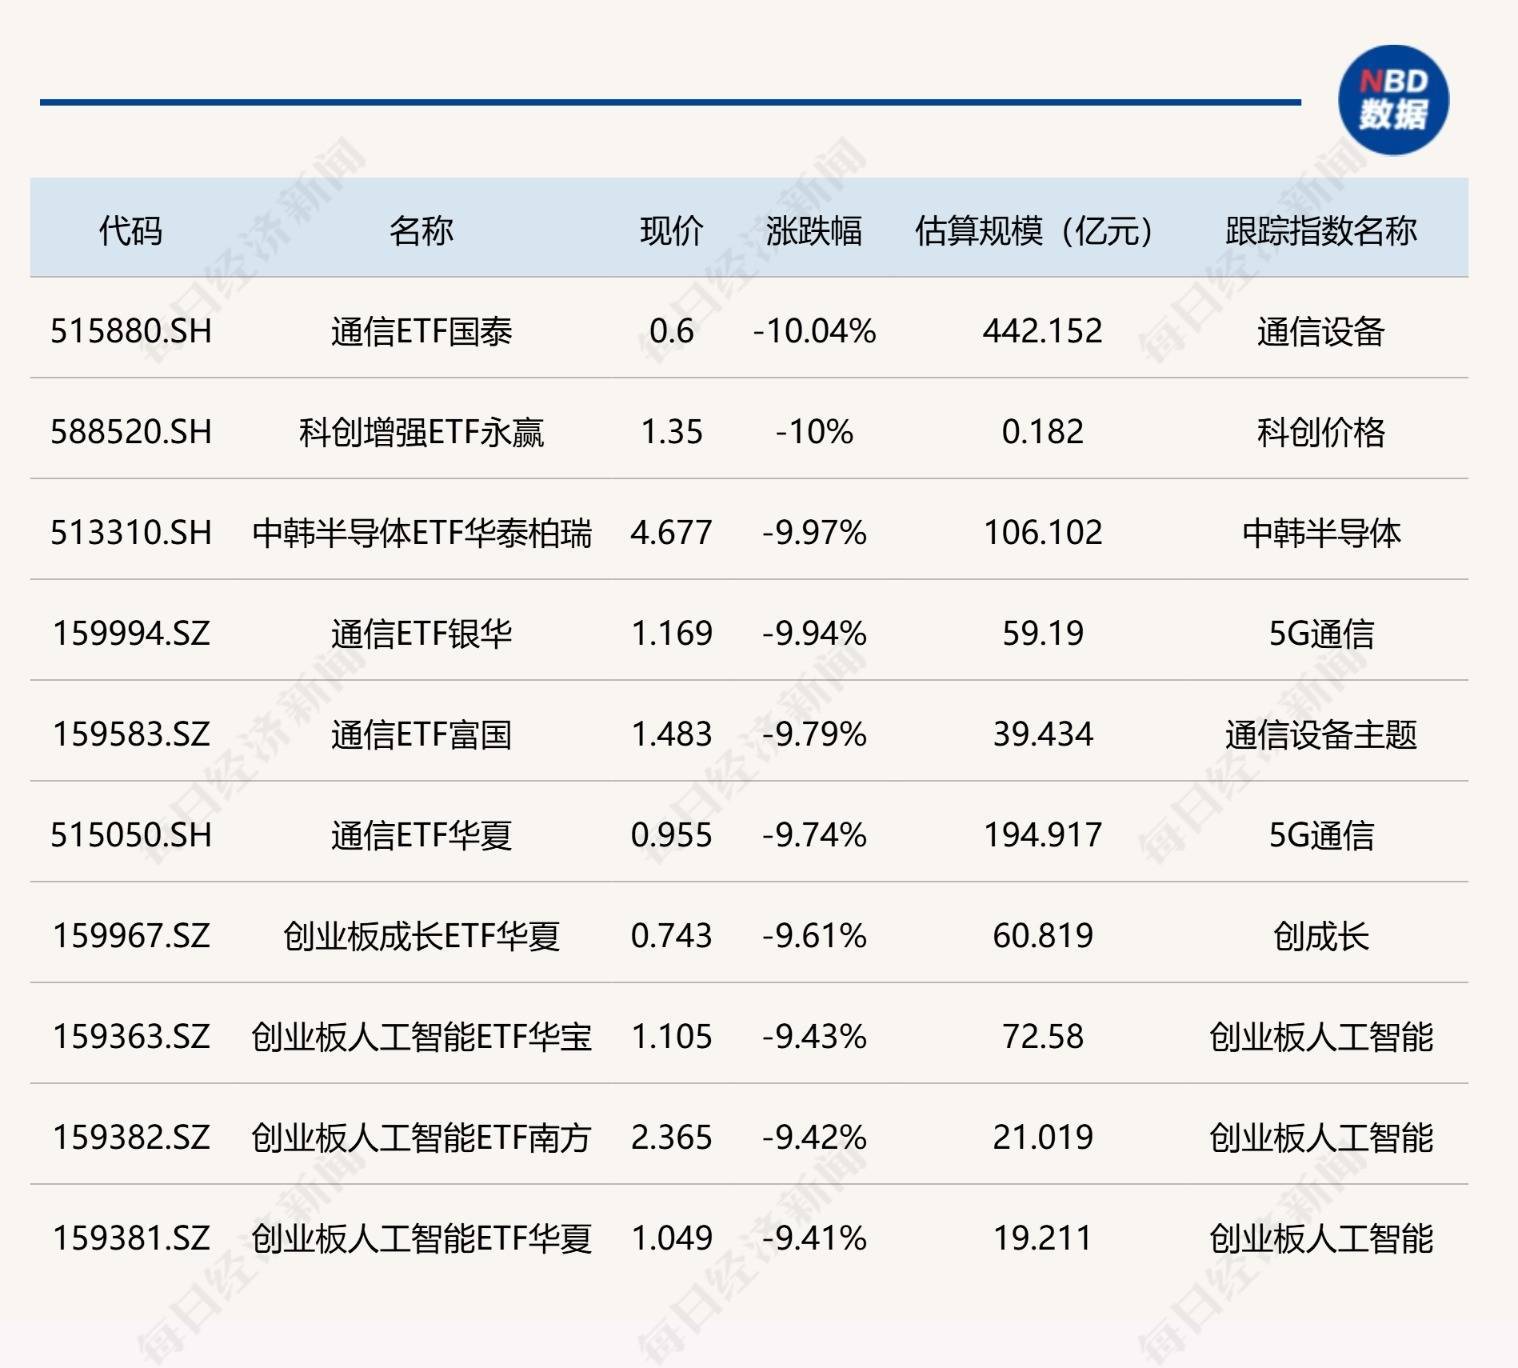The width and height of the screenshot is (1518, 1368).
Task: Click the name 创业板成长ETF华夏
Action: pyautogui.click(x=421, y=936)
